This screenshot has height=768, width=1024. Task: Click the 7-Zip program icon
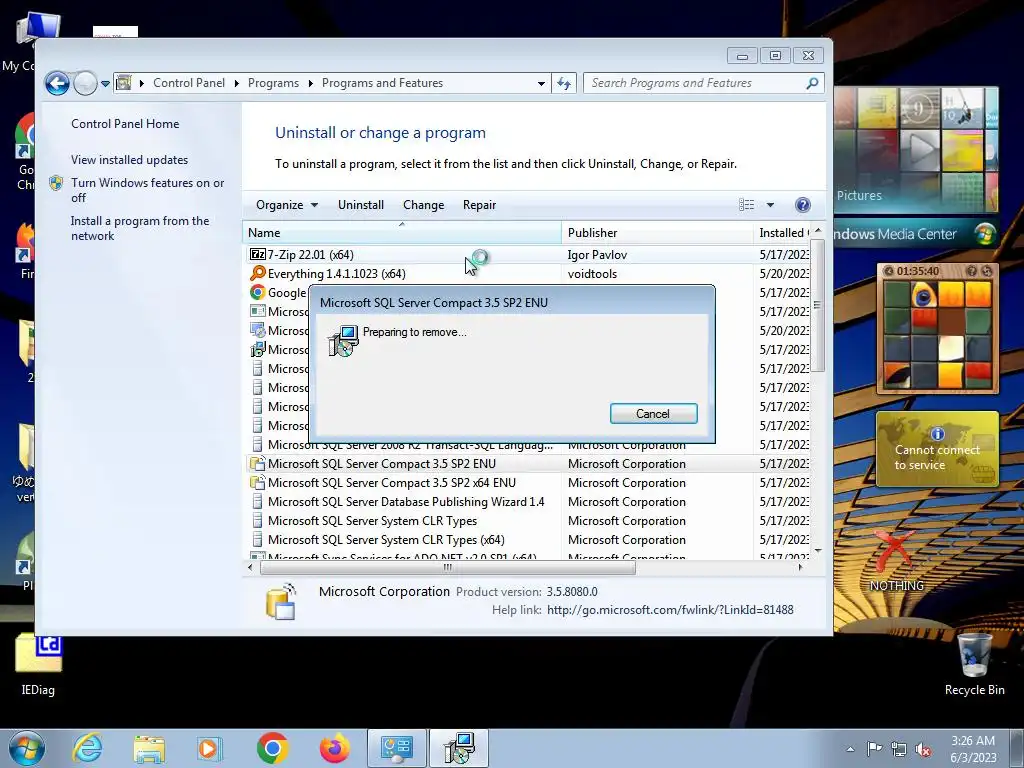(x=257, y=254)
